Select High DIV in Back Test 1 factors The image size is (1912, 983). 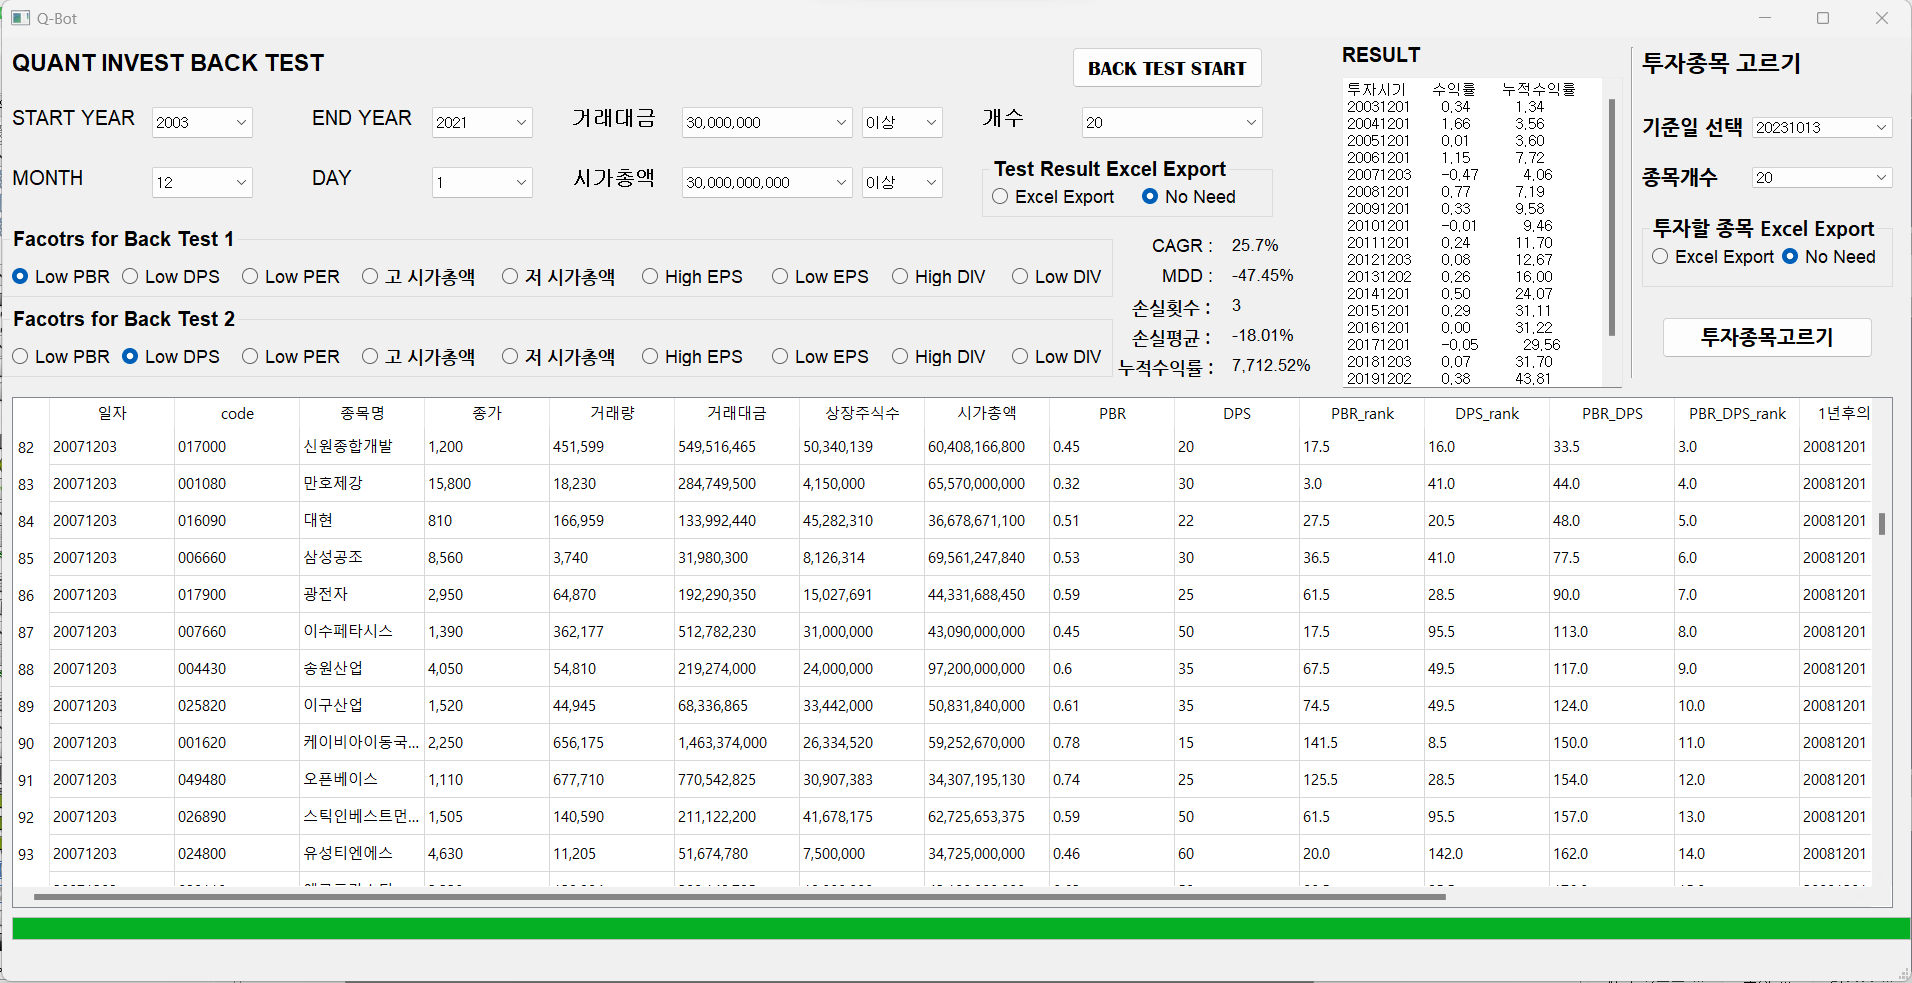coord(939,277)
